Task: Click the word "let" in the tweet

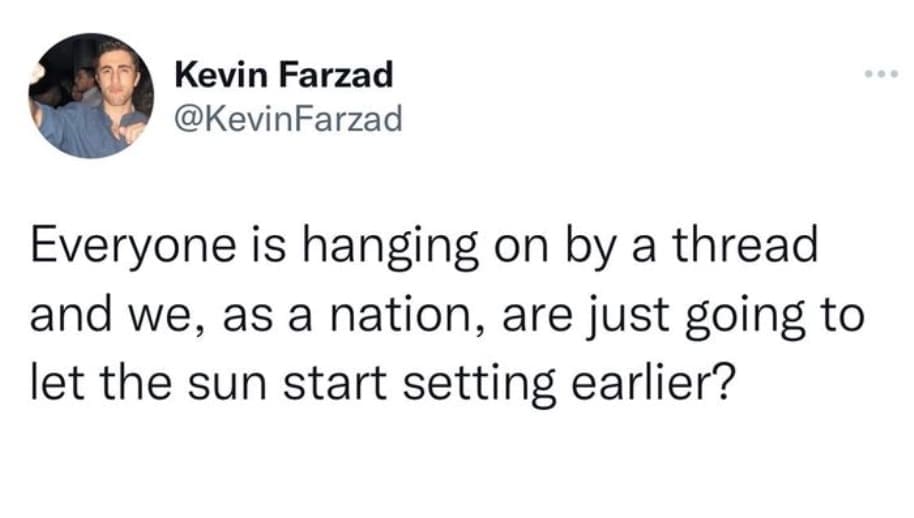Action: tap(52, 382)
